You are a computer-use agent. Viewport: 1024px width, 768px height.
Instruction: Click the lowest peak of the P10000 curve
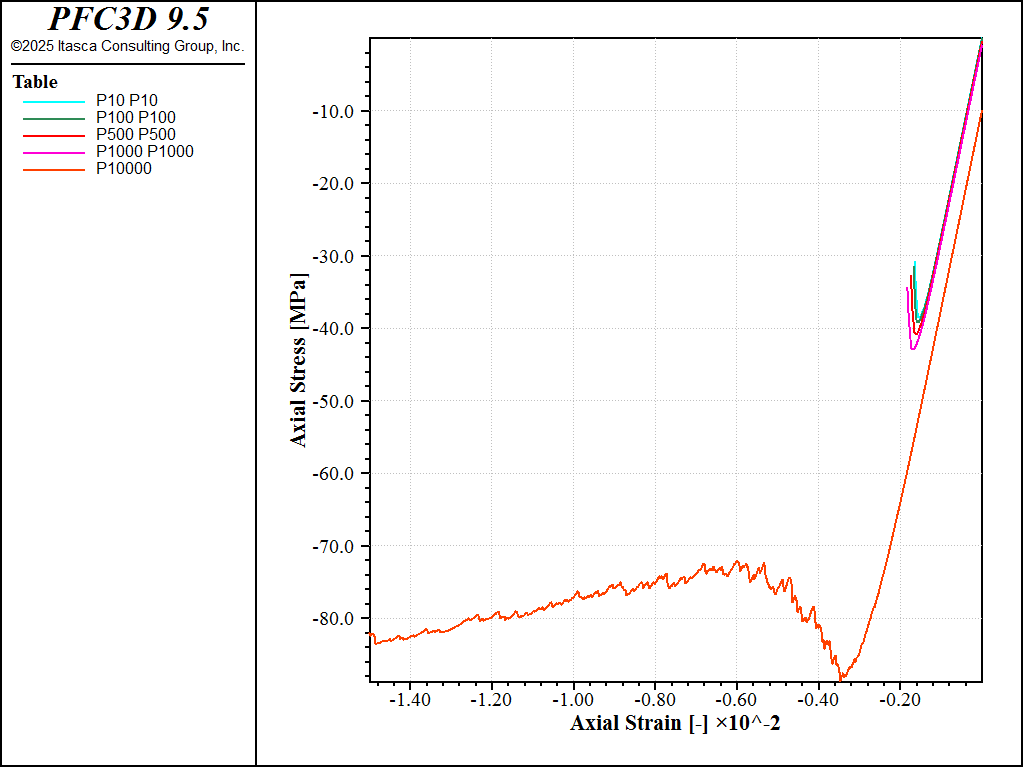pos(840,680)
